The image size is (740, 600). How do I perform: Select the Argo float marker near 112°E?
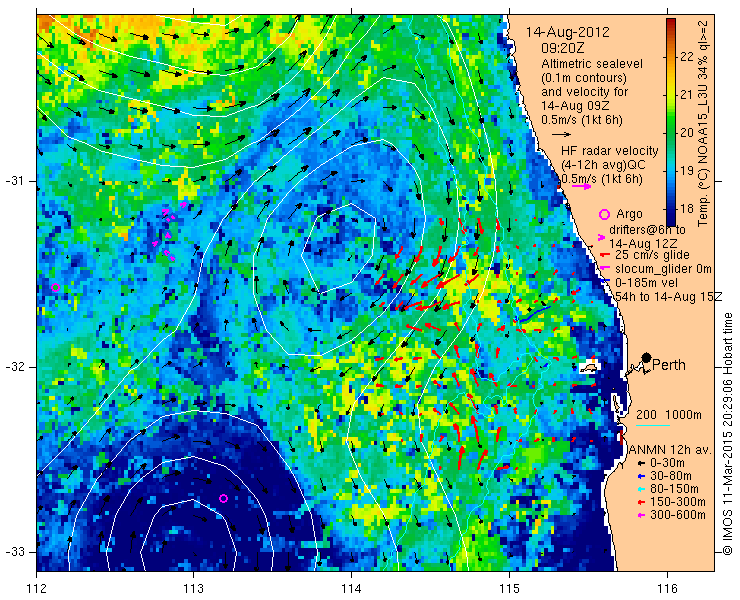[56, 287]
